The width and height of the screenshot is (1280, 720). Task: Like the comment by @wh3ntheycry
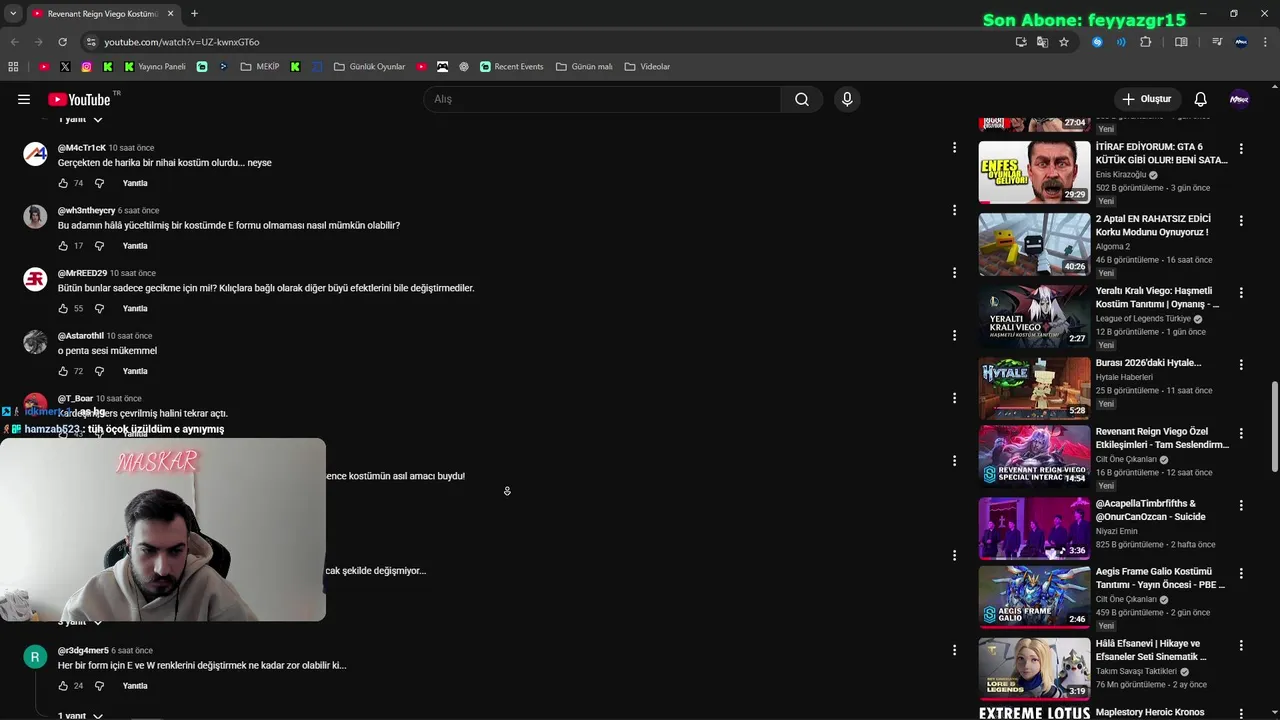click(x=63, y=246)
